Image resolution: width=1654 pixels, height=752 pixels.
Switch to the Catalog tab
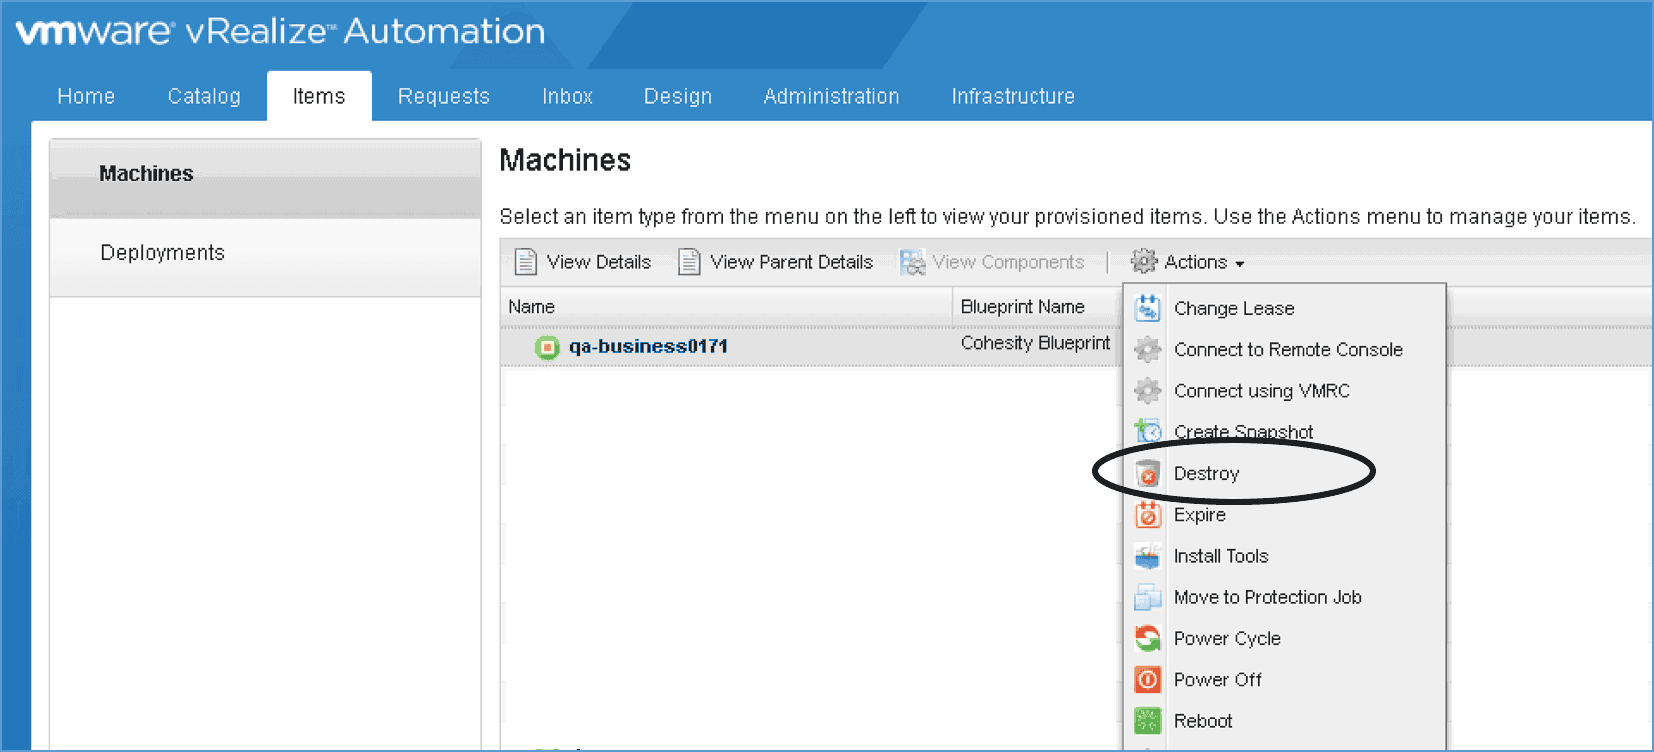click(x=204, y=96)
